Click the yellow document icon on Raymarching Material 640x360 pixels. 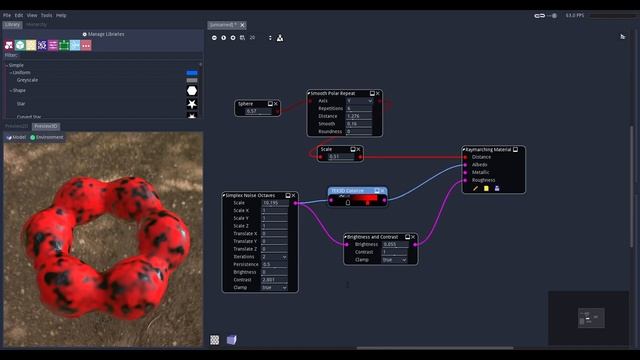click(486, 188)
